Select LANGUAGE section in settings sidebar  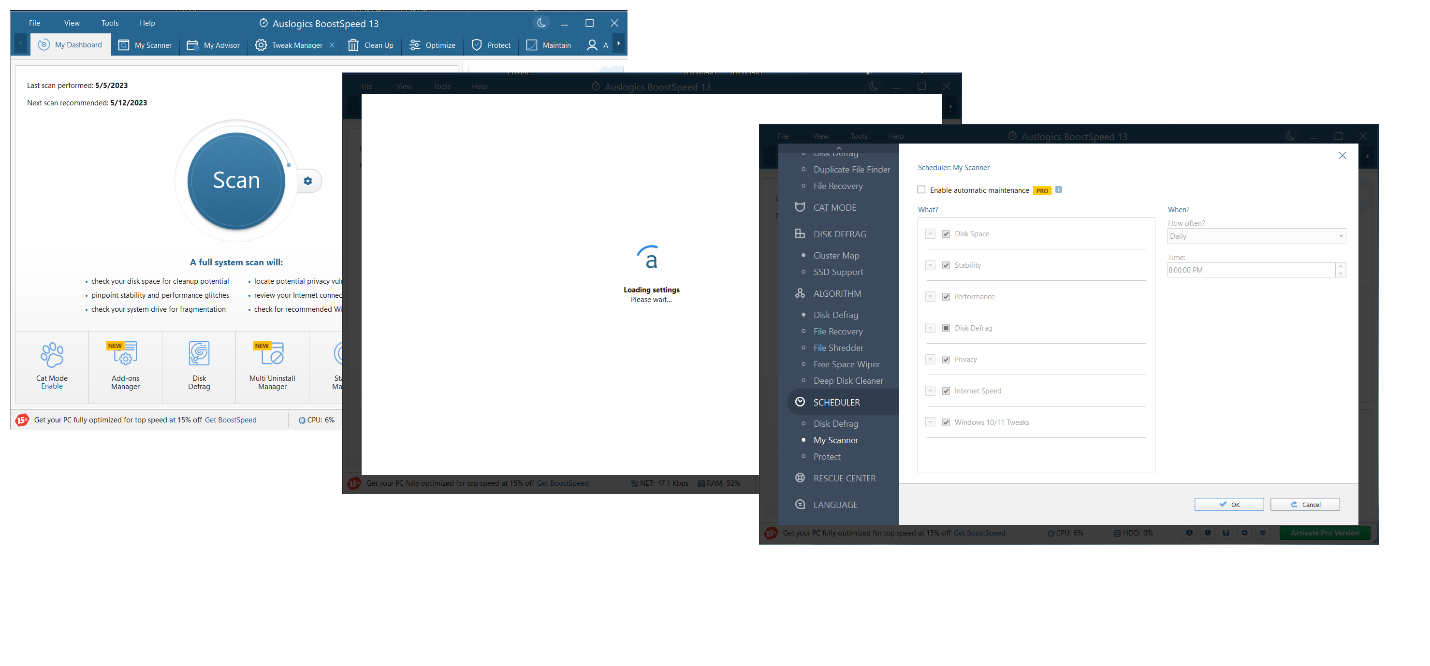pyautogui.click(x=835, y=505)
